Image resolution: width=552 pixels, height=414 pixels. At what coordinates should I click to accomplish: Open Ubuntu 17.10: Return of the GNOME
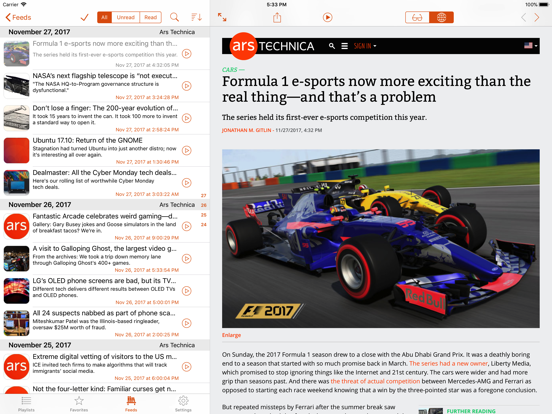pyautogui.click(x=105, y=150)
